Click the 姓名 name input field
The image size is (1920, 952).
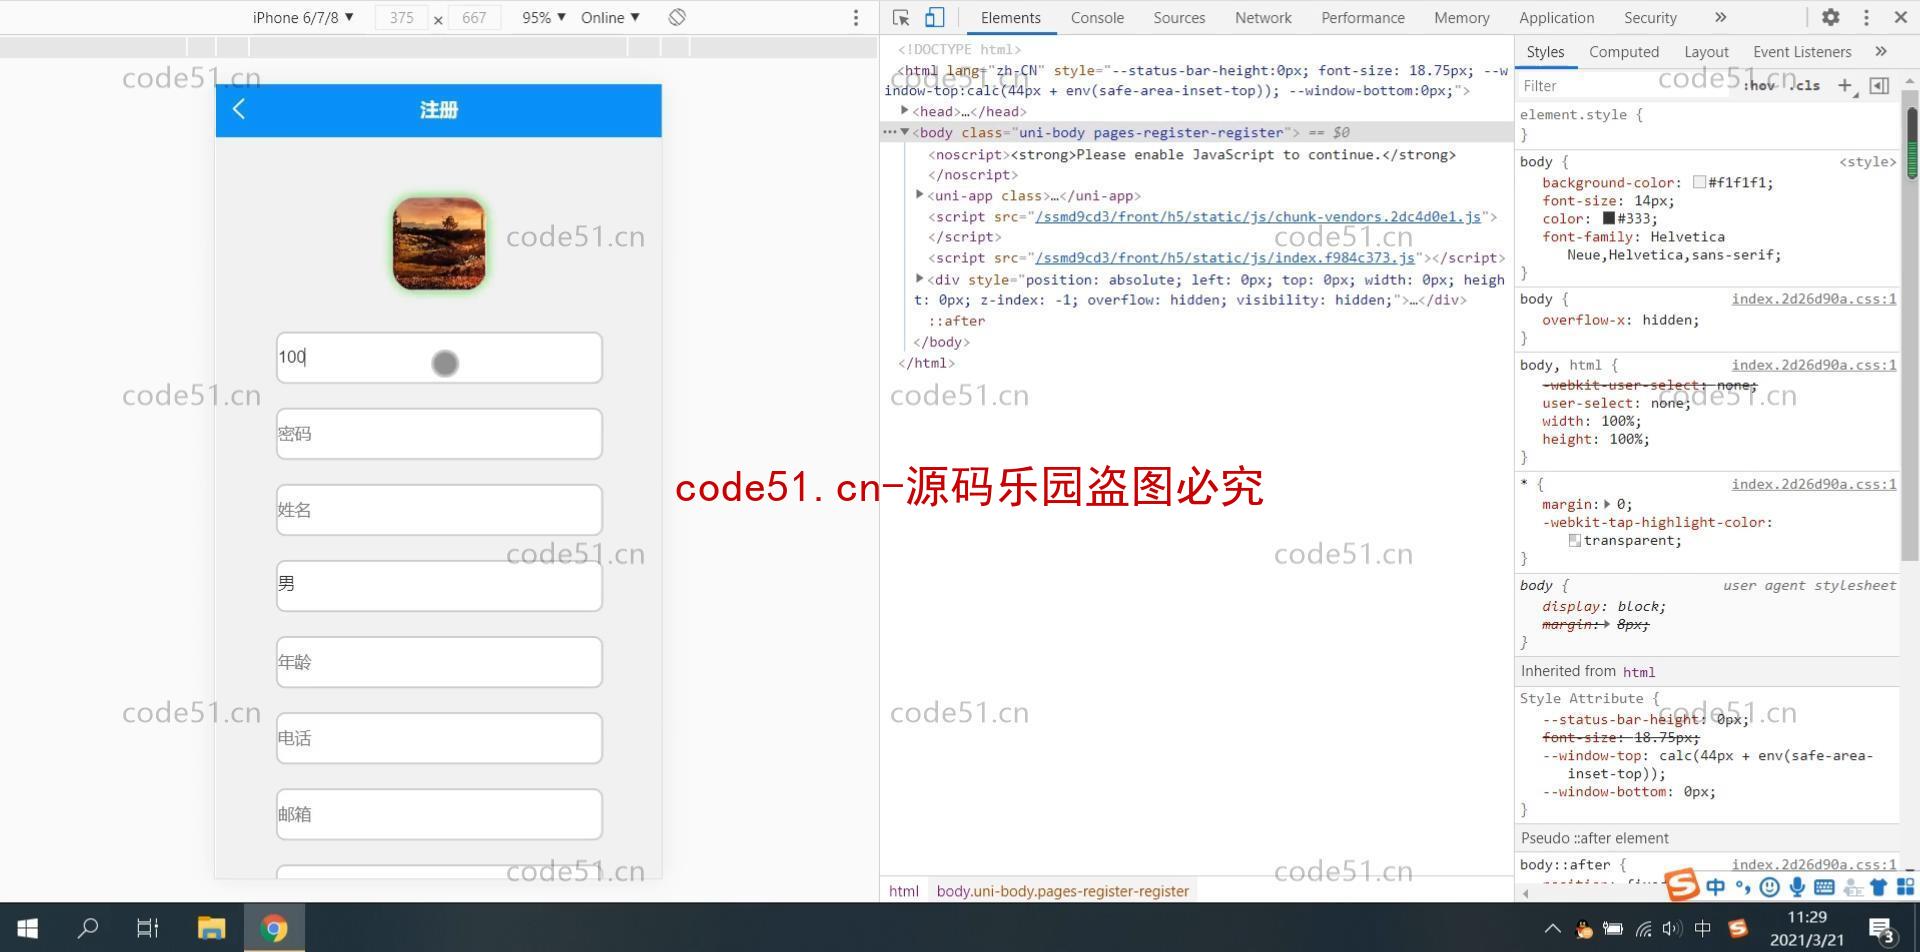click(439, 510)
